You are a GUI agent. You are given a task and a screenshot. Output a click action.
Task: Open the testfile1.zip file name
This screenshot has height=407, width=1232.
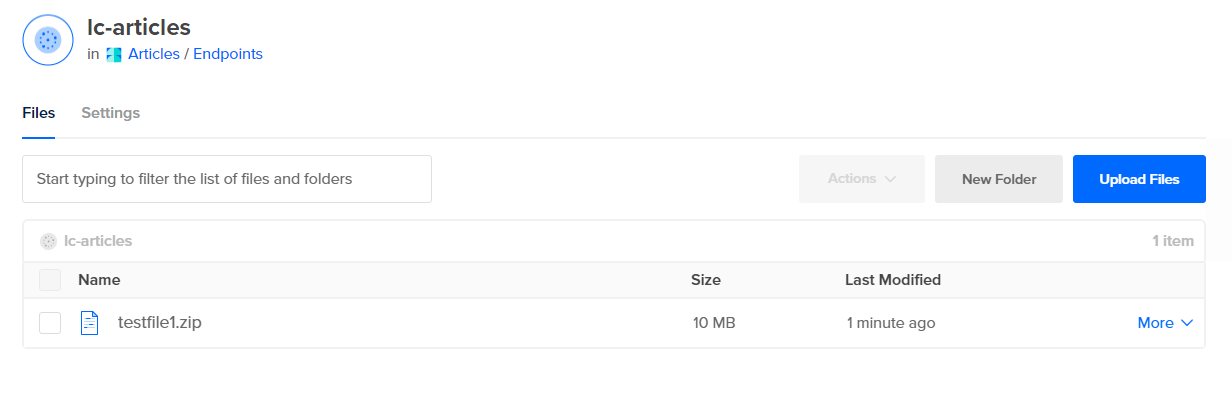point(160,323)
